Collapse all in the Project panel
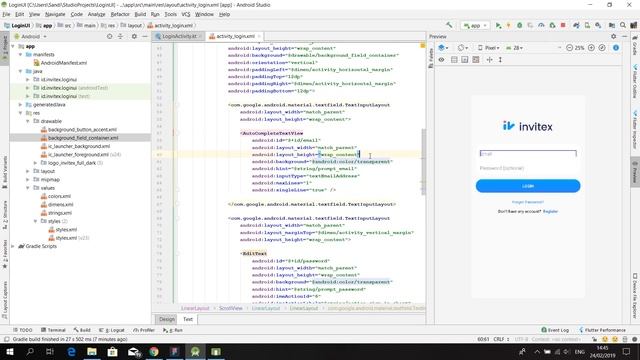This screenshot has width=640, height=360. point(120,36)
